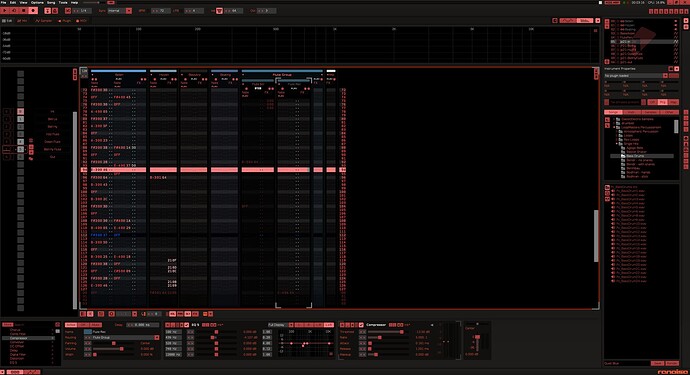
Task: Toggle the pattern follow icon beside metronome
Action: 48,11
